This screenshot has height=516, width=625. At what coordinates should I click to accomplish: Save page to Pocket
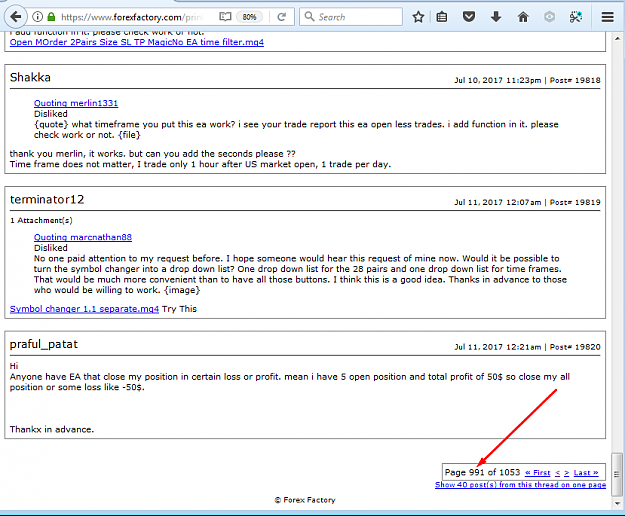pyautogui.click(x=469, y=17)
